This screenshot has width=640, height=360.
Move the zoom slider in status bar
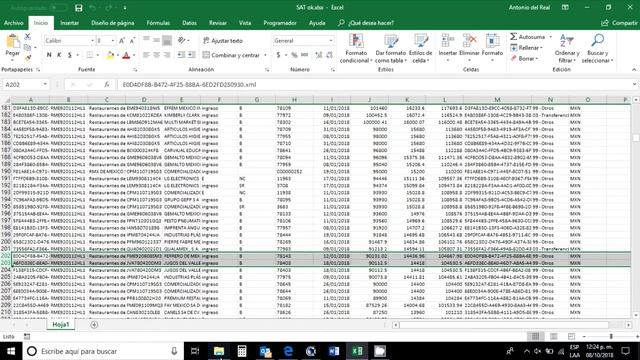coord(611,336)
